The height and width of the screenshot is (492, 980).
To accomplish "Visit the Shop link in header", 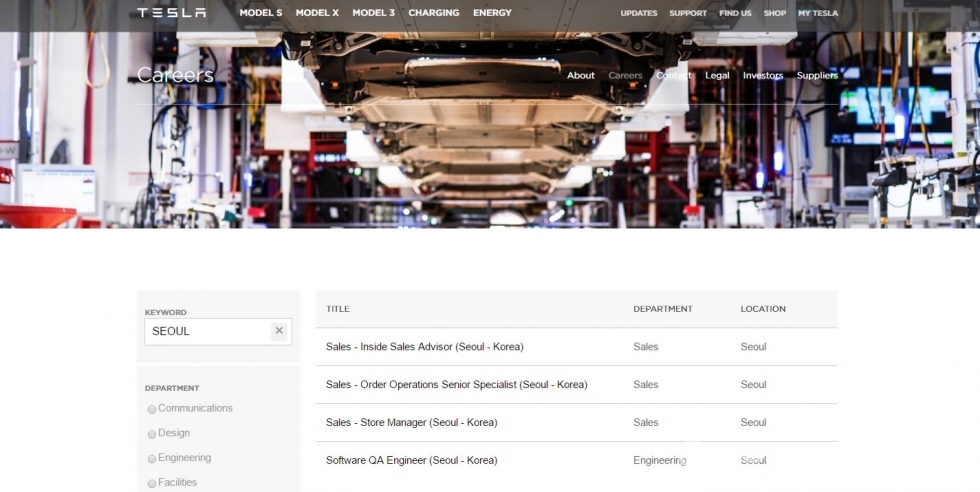I will (774, 13).
